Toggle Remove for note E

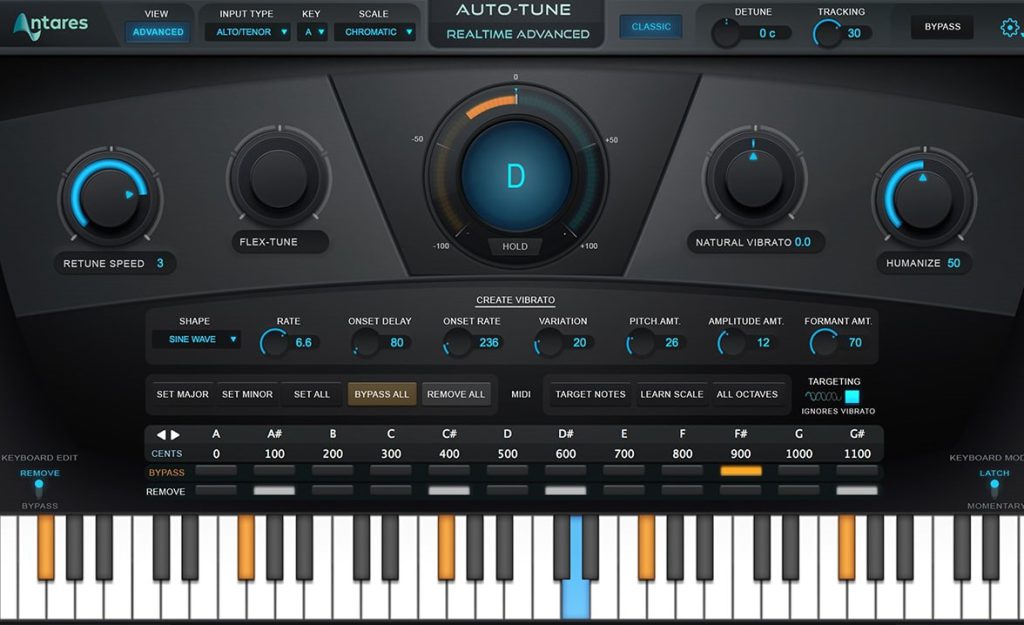pos(624,490)
